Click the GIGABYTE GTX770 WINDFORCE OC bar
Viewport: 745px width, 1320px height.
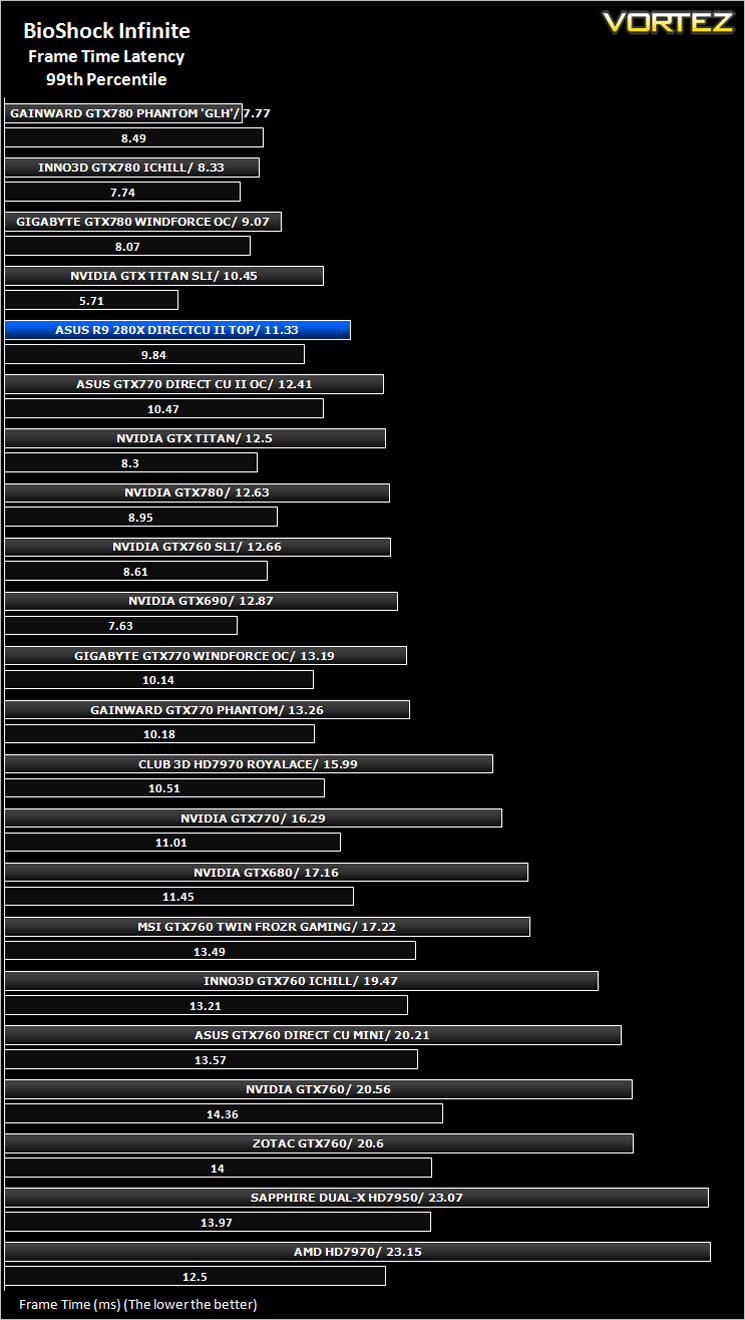206,656
